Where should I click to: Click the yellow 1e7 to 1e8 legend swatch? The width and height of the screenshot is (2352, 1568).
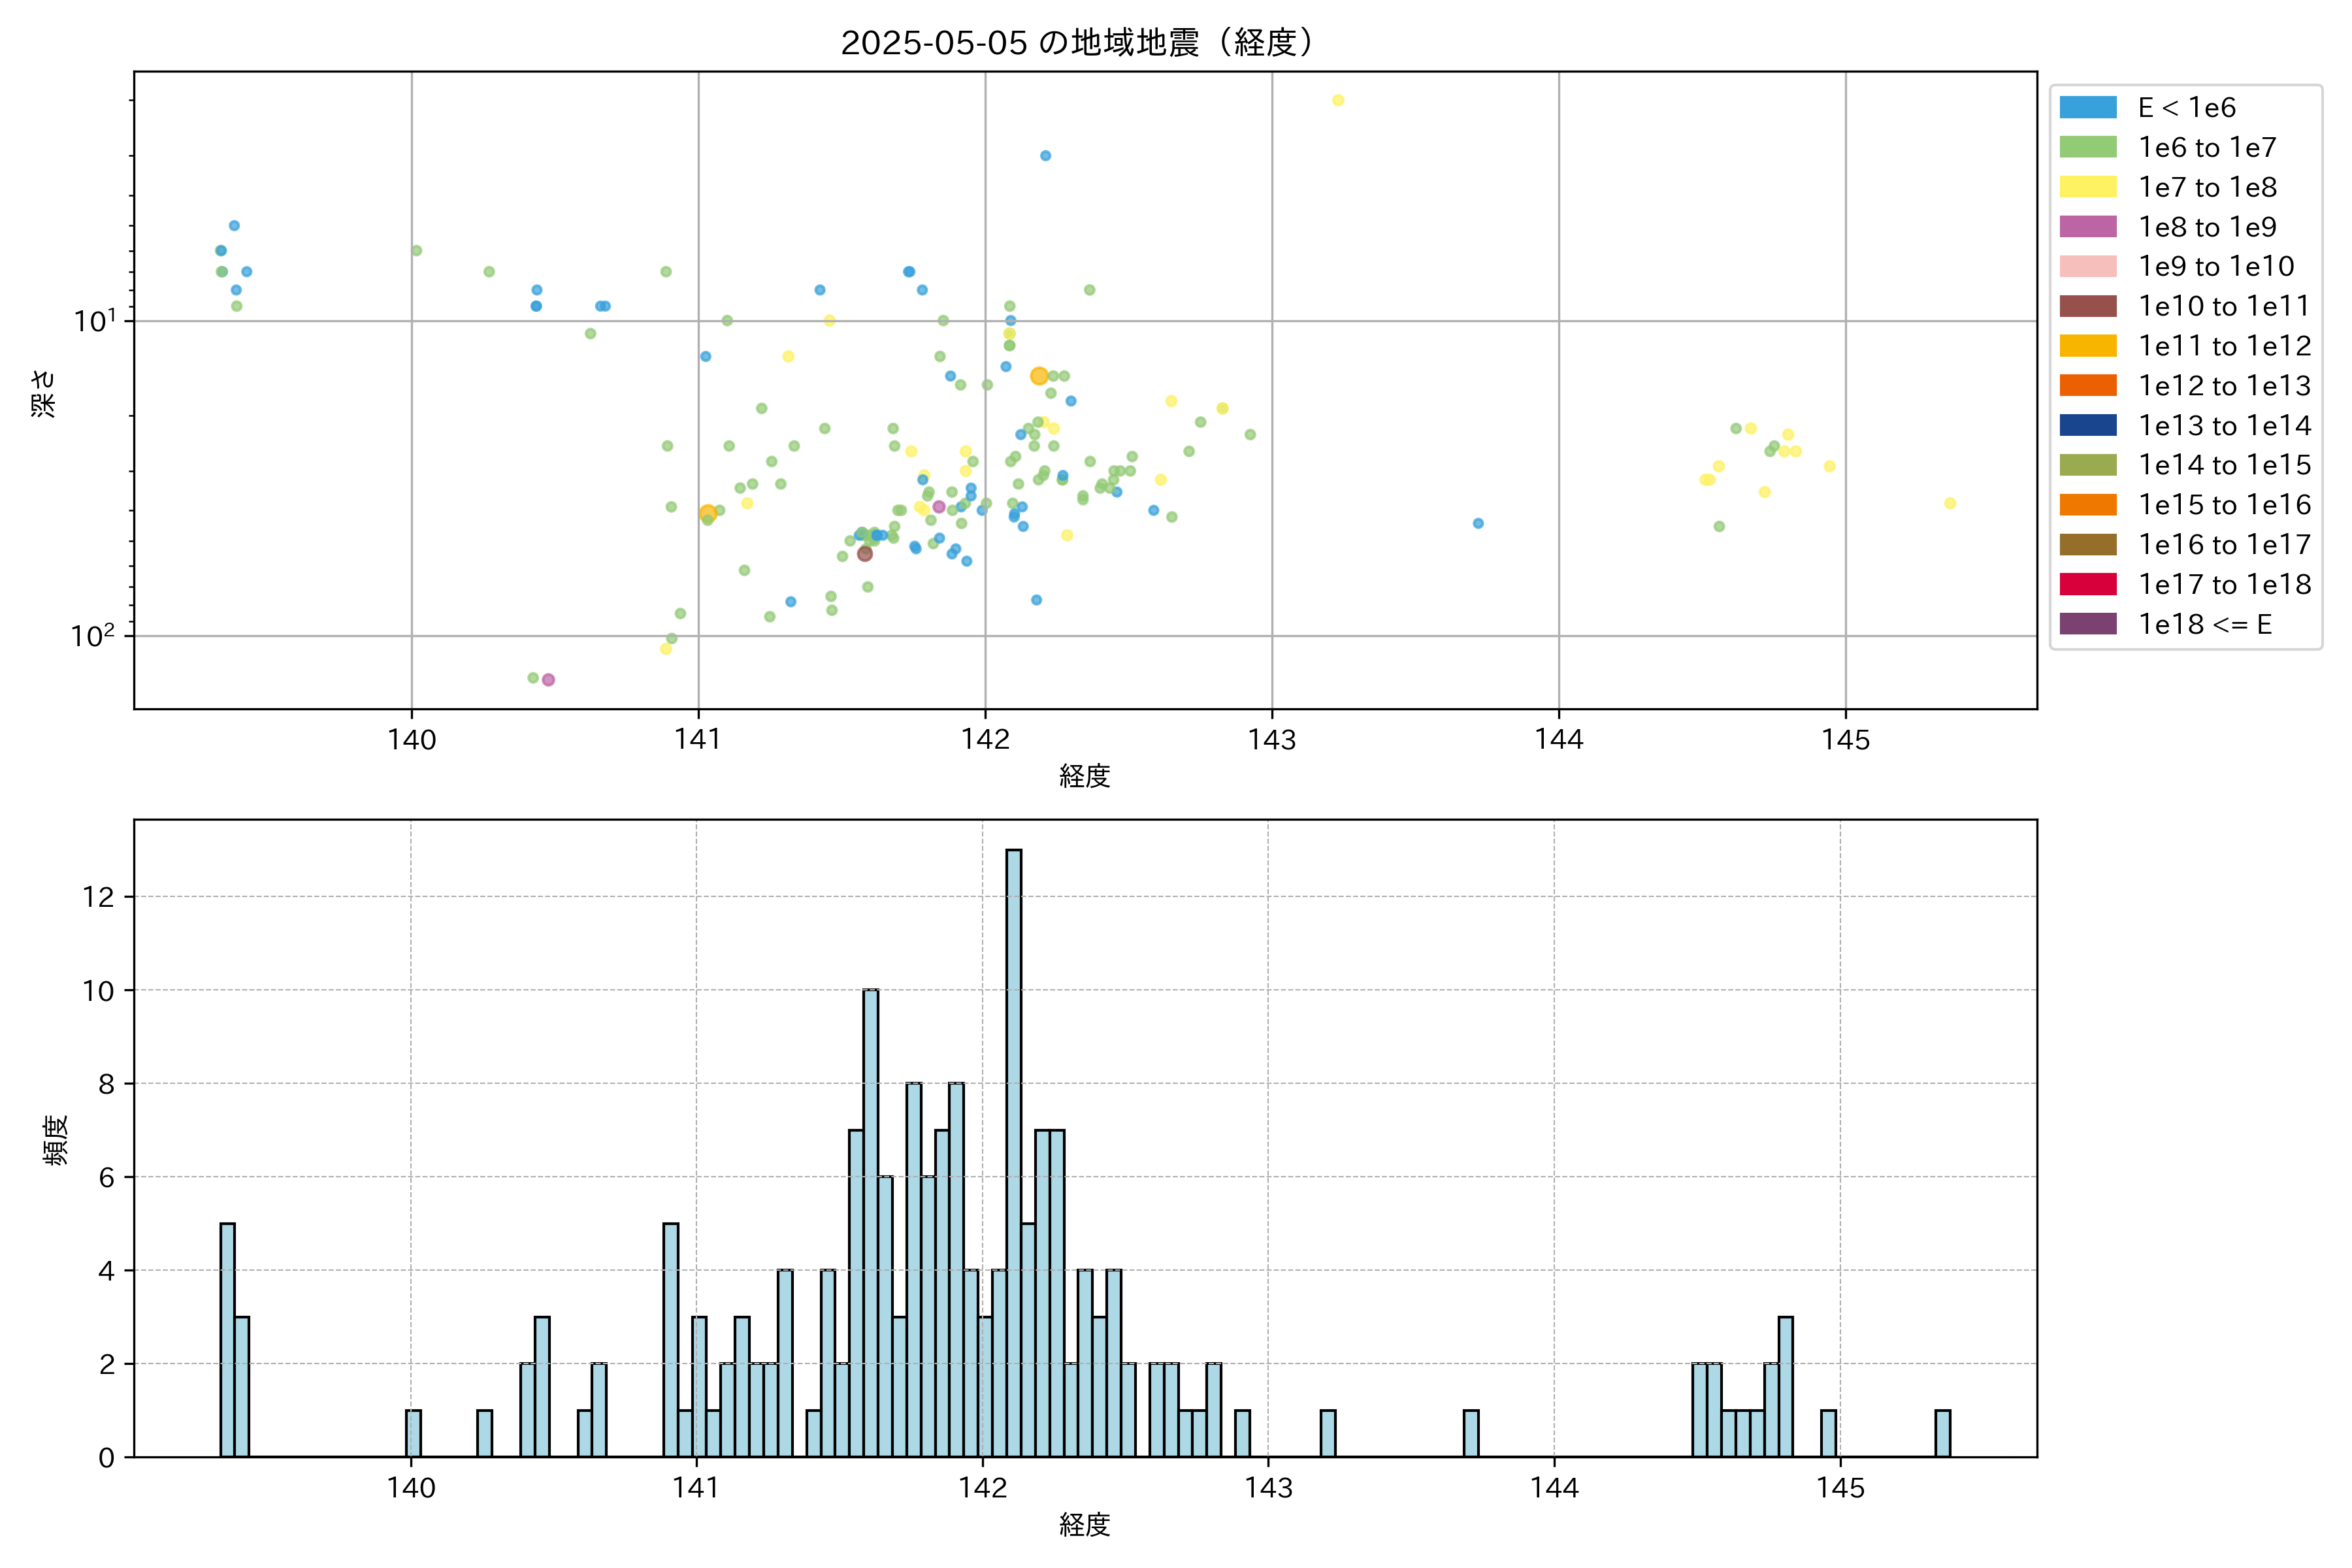tap(2087, 187)
